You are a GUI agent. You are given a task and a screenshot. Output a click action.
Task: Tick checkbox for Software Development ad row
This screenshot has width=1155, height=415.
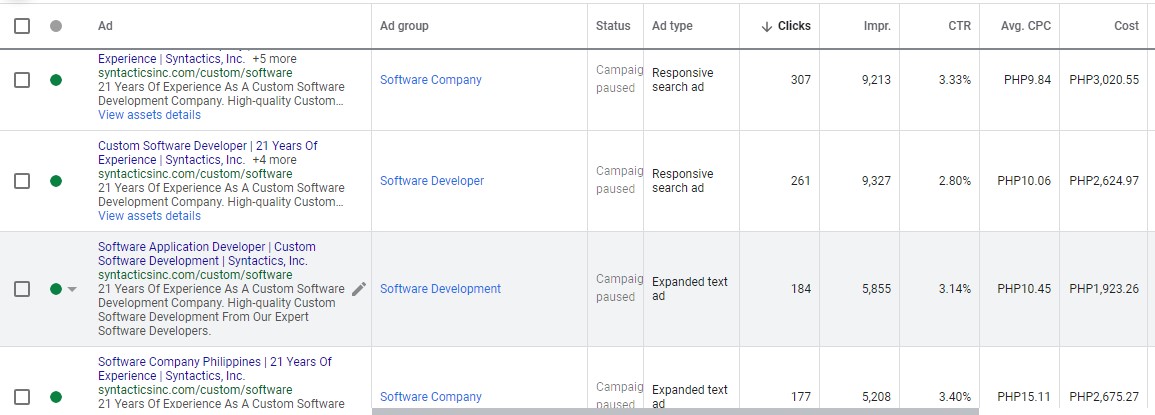point(22,289)
